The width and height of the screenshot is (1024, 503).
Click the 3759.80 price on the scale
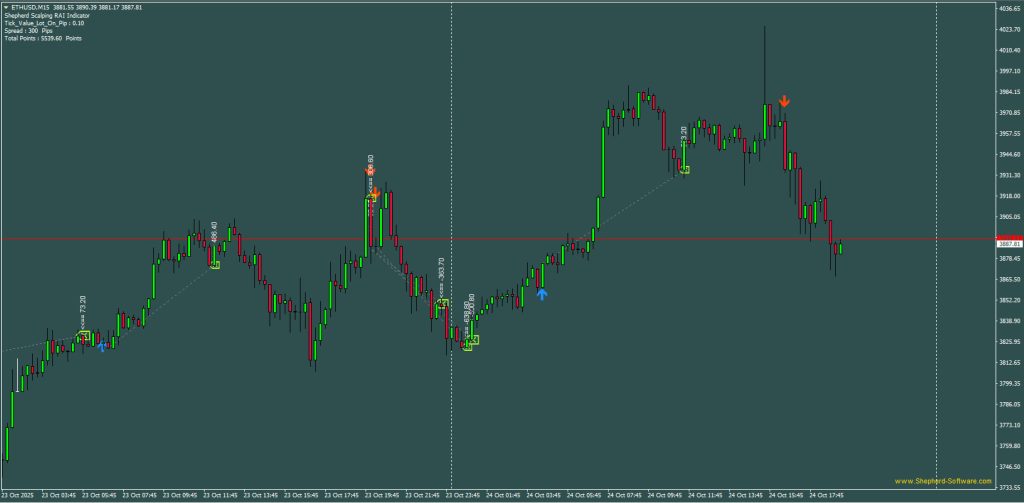click(1009, 446)
